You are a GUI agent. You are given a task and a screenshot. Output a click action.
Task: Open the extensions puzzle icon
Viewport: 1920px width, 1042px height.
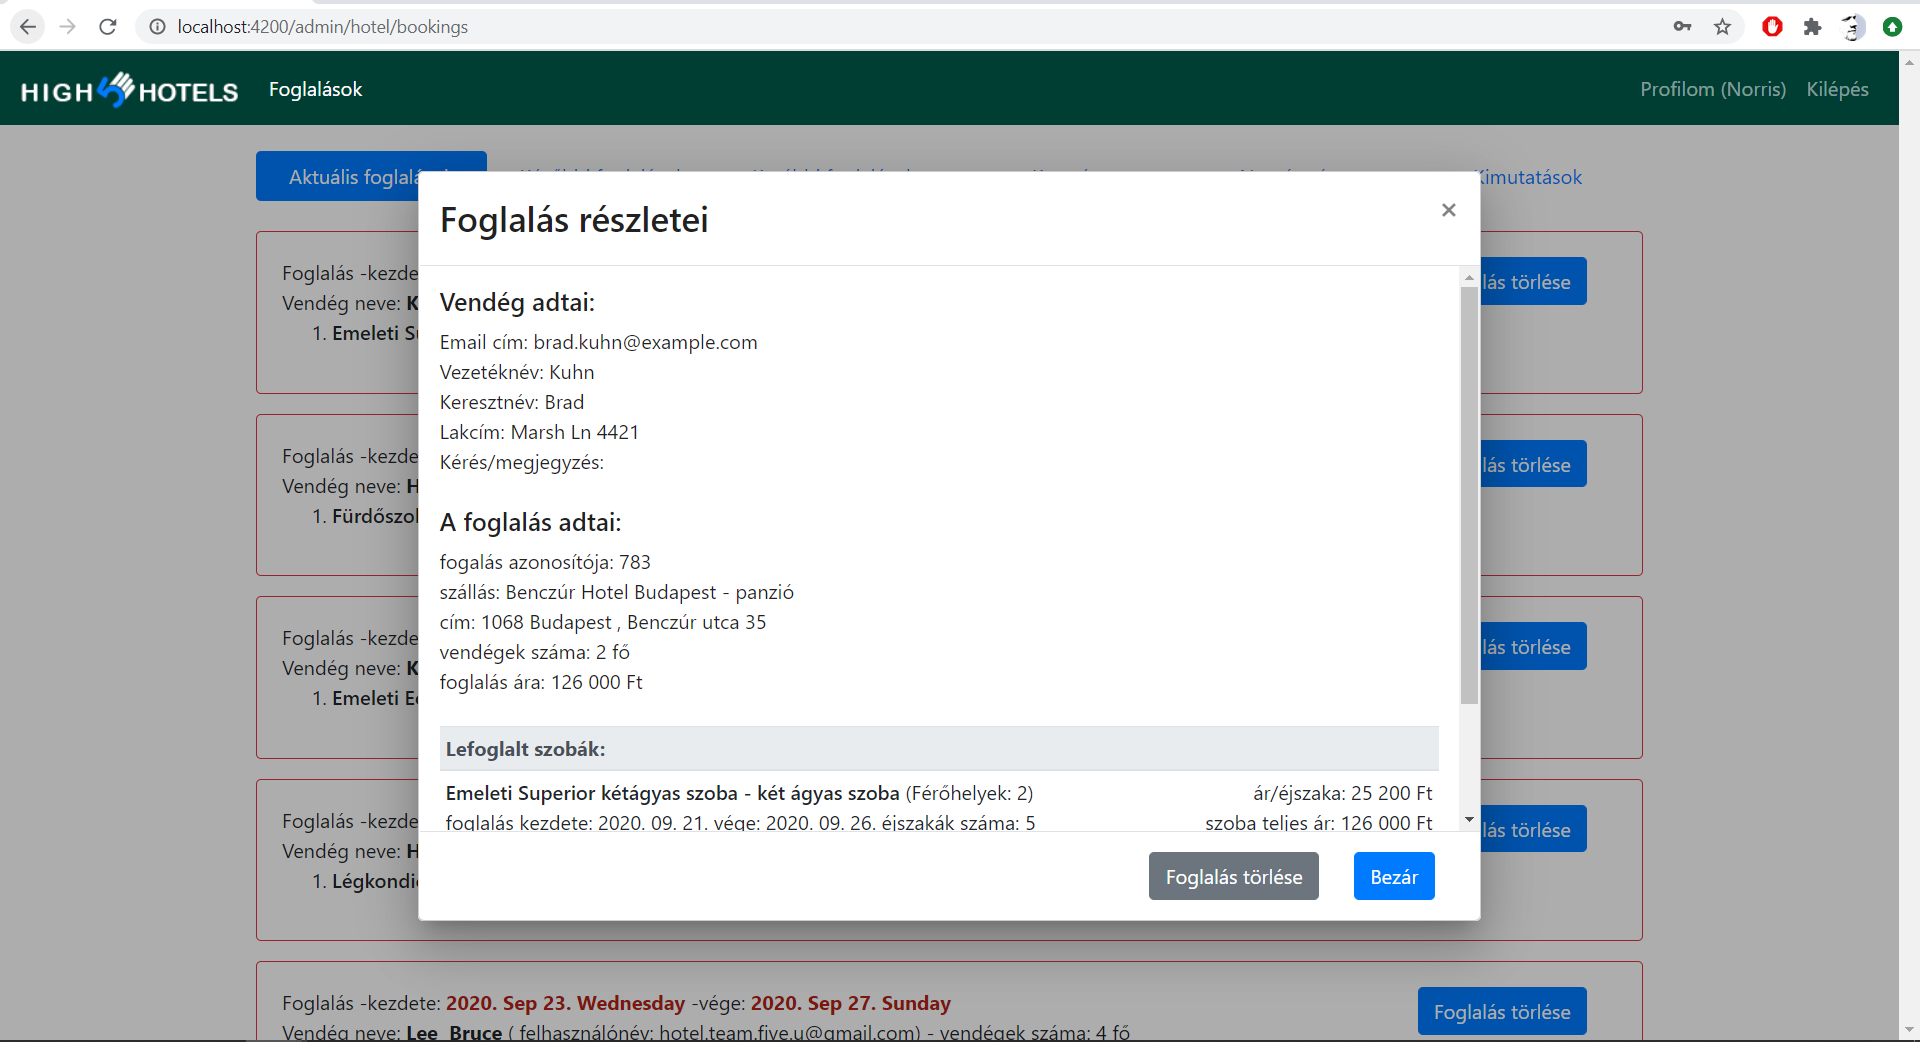point(1812,27)
